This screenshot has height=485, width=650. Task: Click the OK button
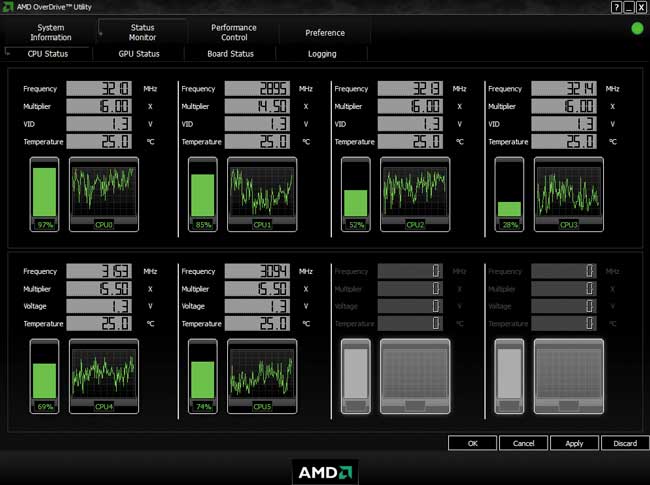(473, 443)
